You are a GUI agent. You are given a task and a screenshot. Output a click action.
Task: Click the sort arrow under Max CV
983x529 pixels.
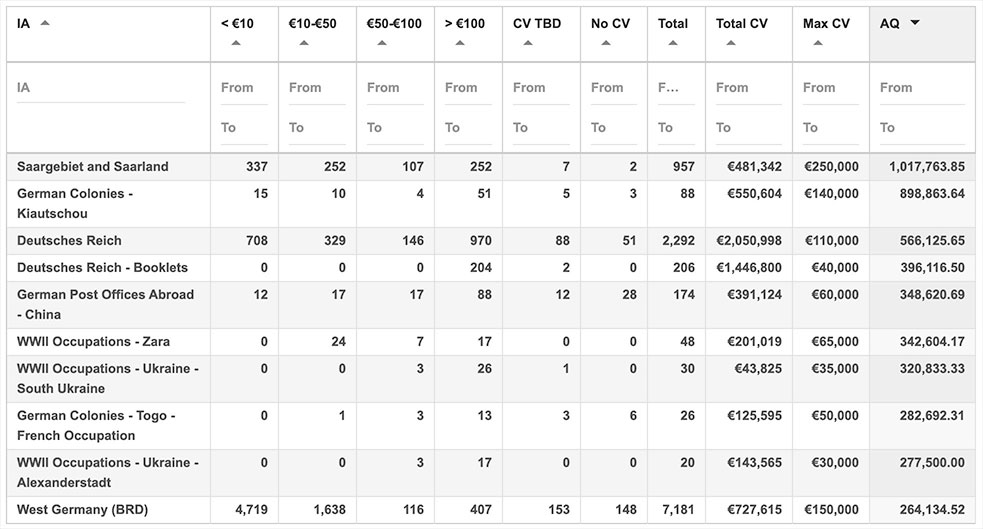(818, 43)
